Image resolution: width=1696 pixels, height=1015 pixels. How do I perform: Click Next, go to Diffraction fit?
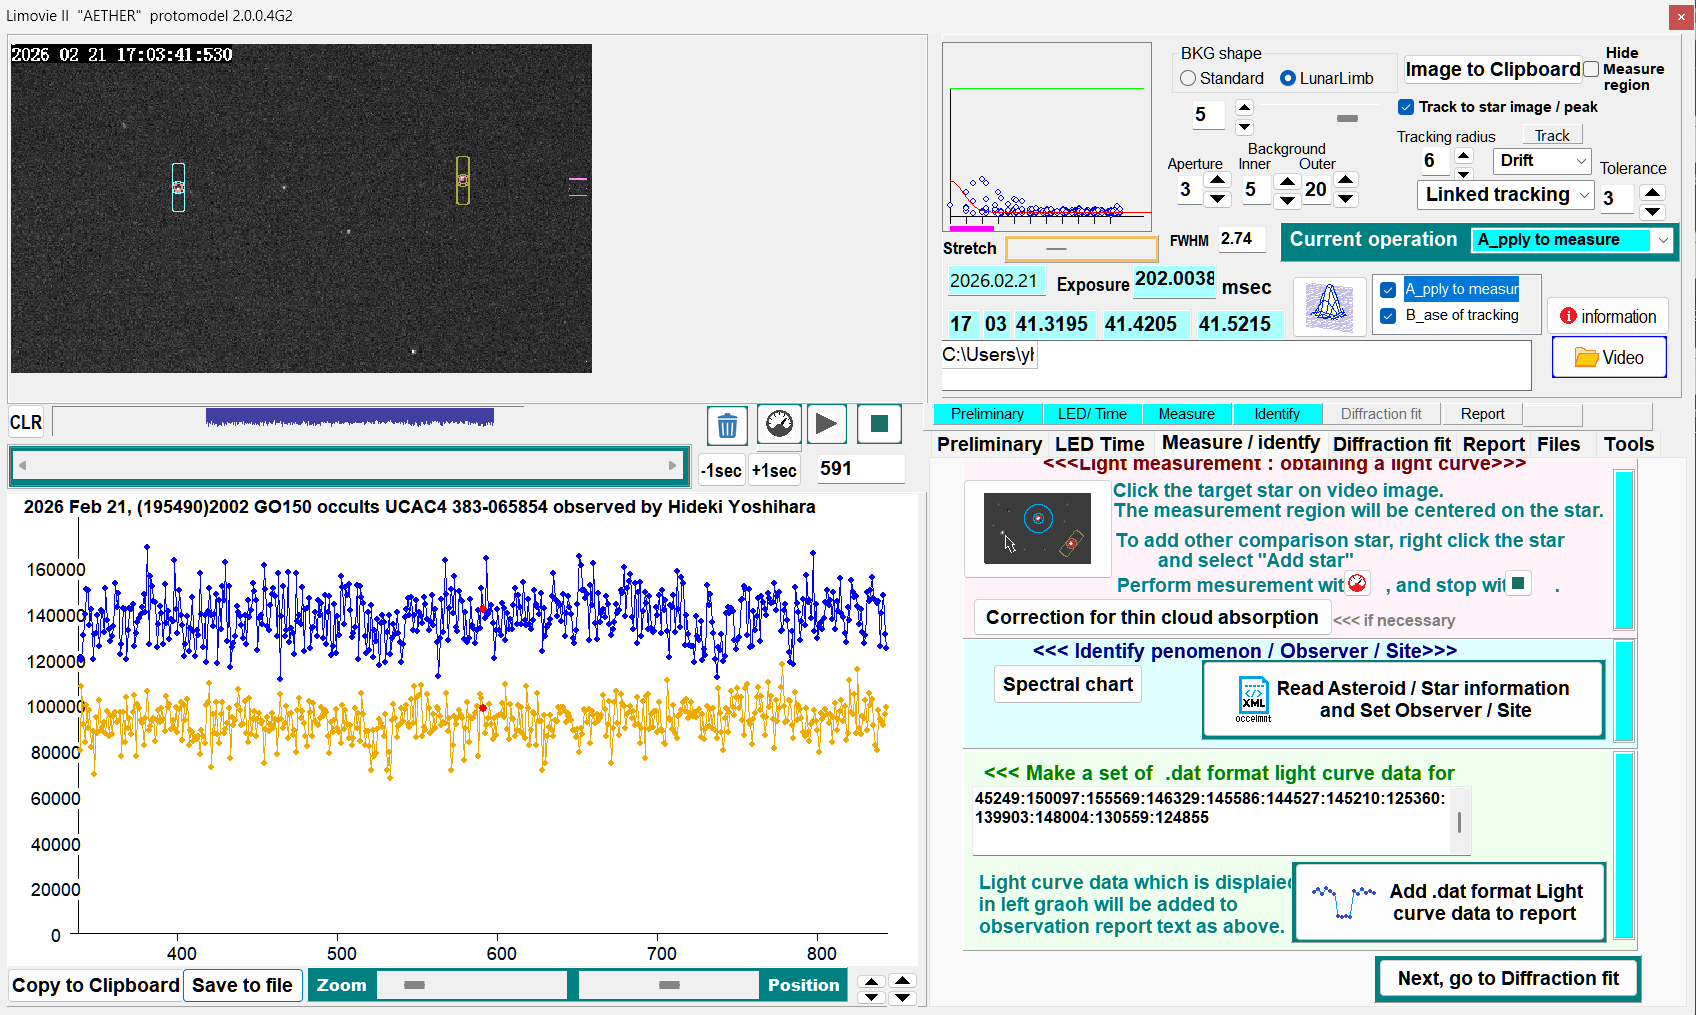click(1507, 978)
